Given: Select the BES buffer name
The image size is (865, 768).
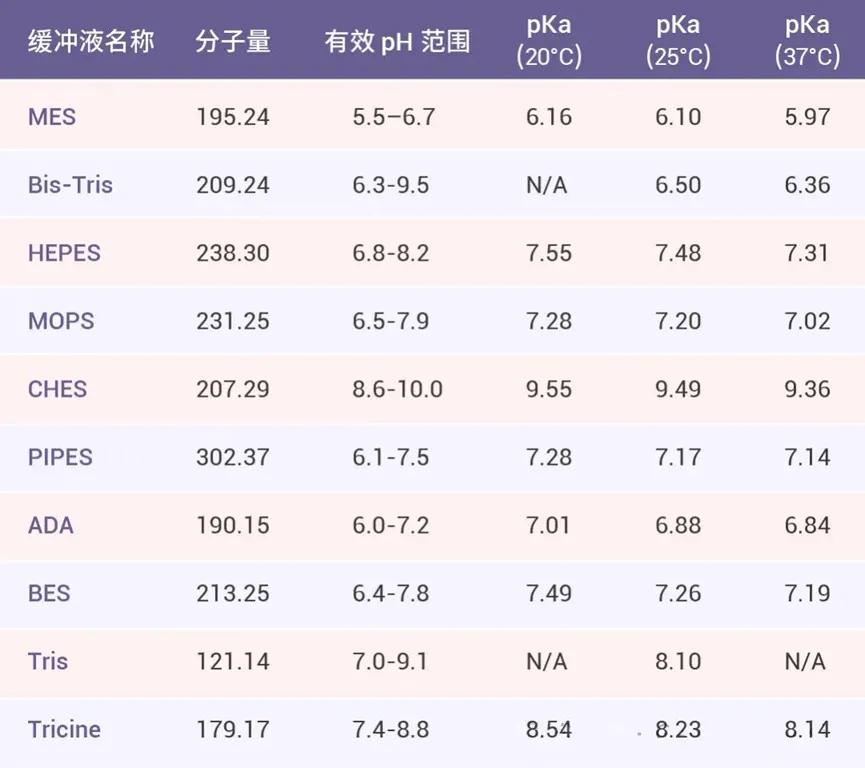Looking at the screenshot, I should pyautogui.click(x=49, y=593).
